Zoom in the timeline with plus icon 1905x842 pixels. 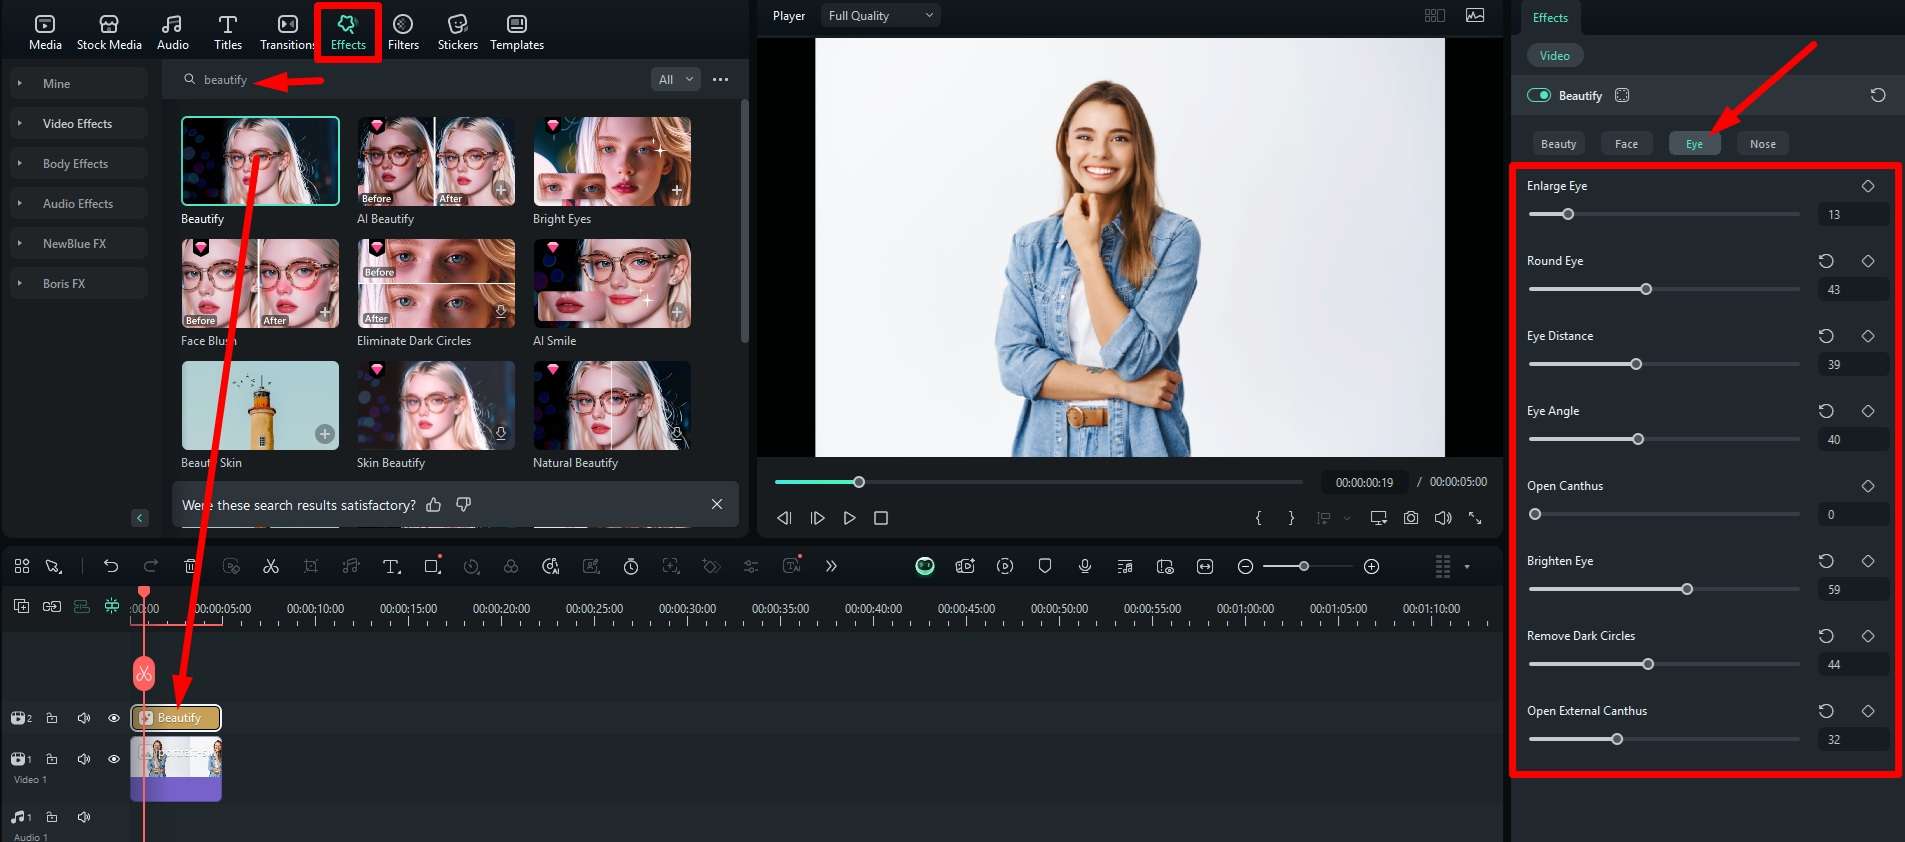[1372, 567]
